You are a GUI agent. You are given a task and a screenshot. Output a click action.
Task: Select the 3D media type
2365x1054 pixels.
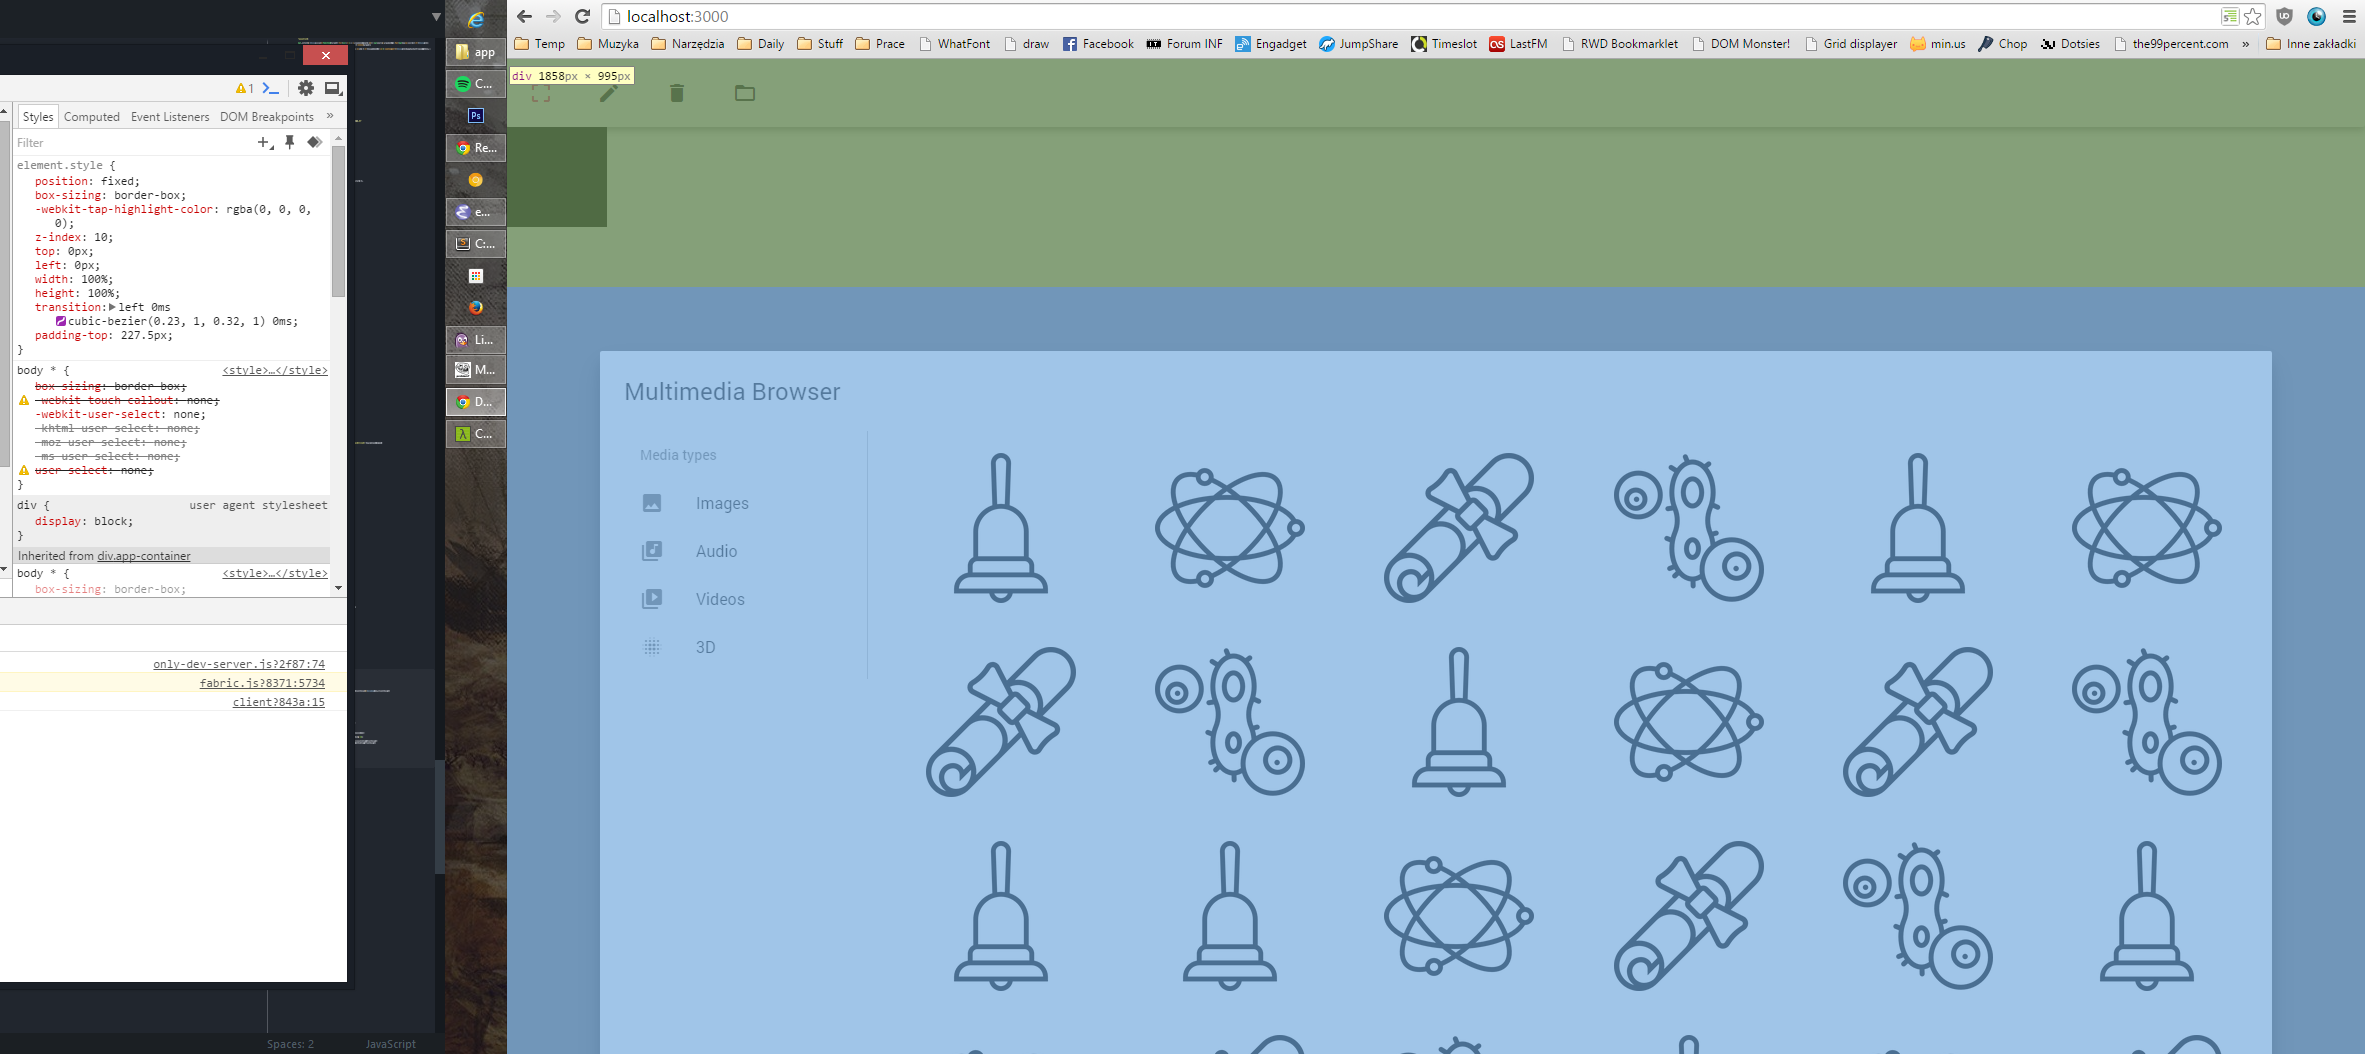[705, 647]
